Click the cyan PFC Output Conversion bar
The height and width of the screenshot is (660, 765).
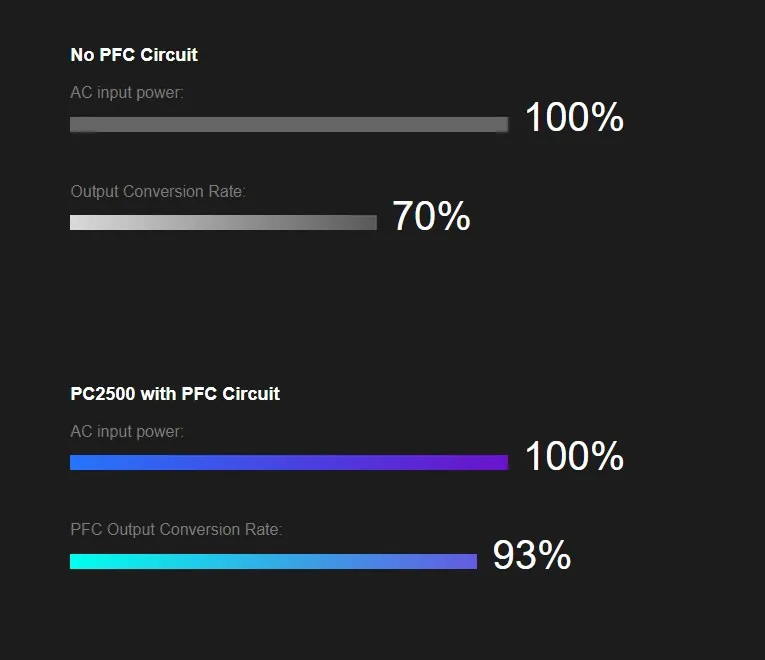273,561
